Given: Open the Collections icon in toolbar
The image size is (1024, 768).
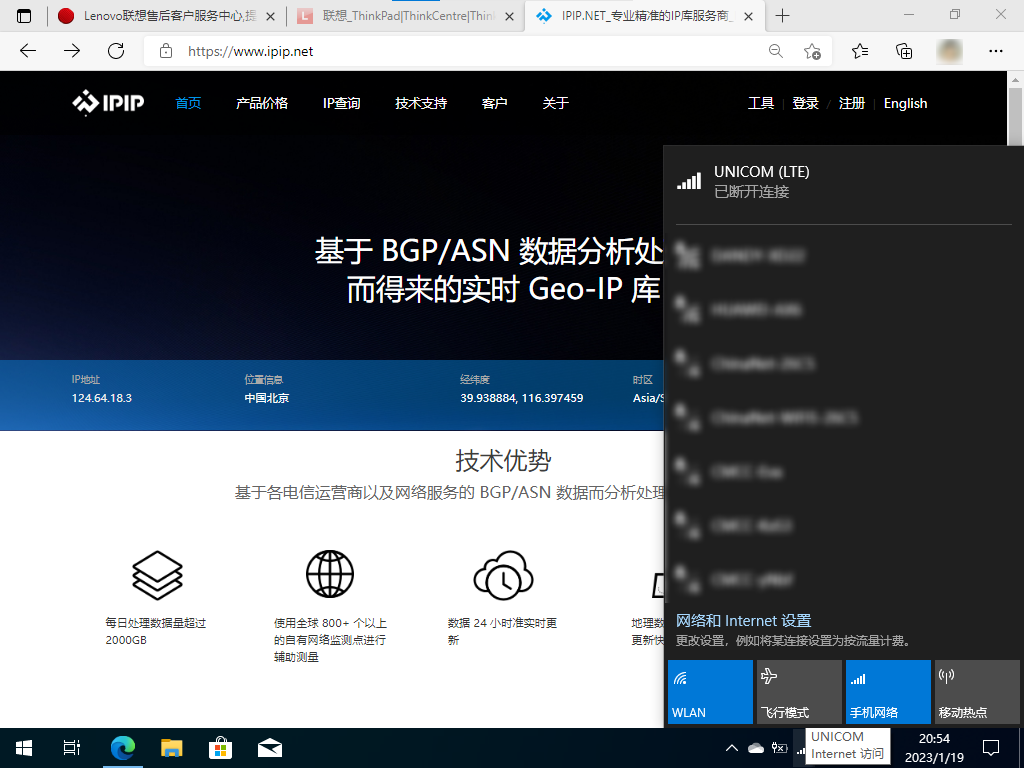Looking at the screenshot, I should point(904,51).
